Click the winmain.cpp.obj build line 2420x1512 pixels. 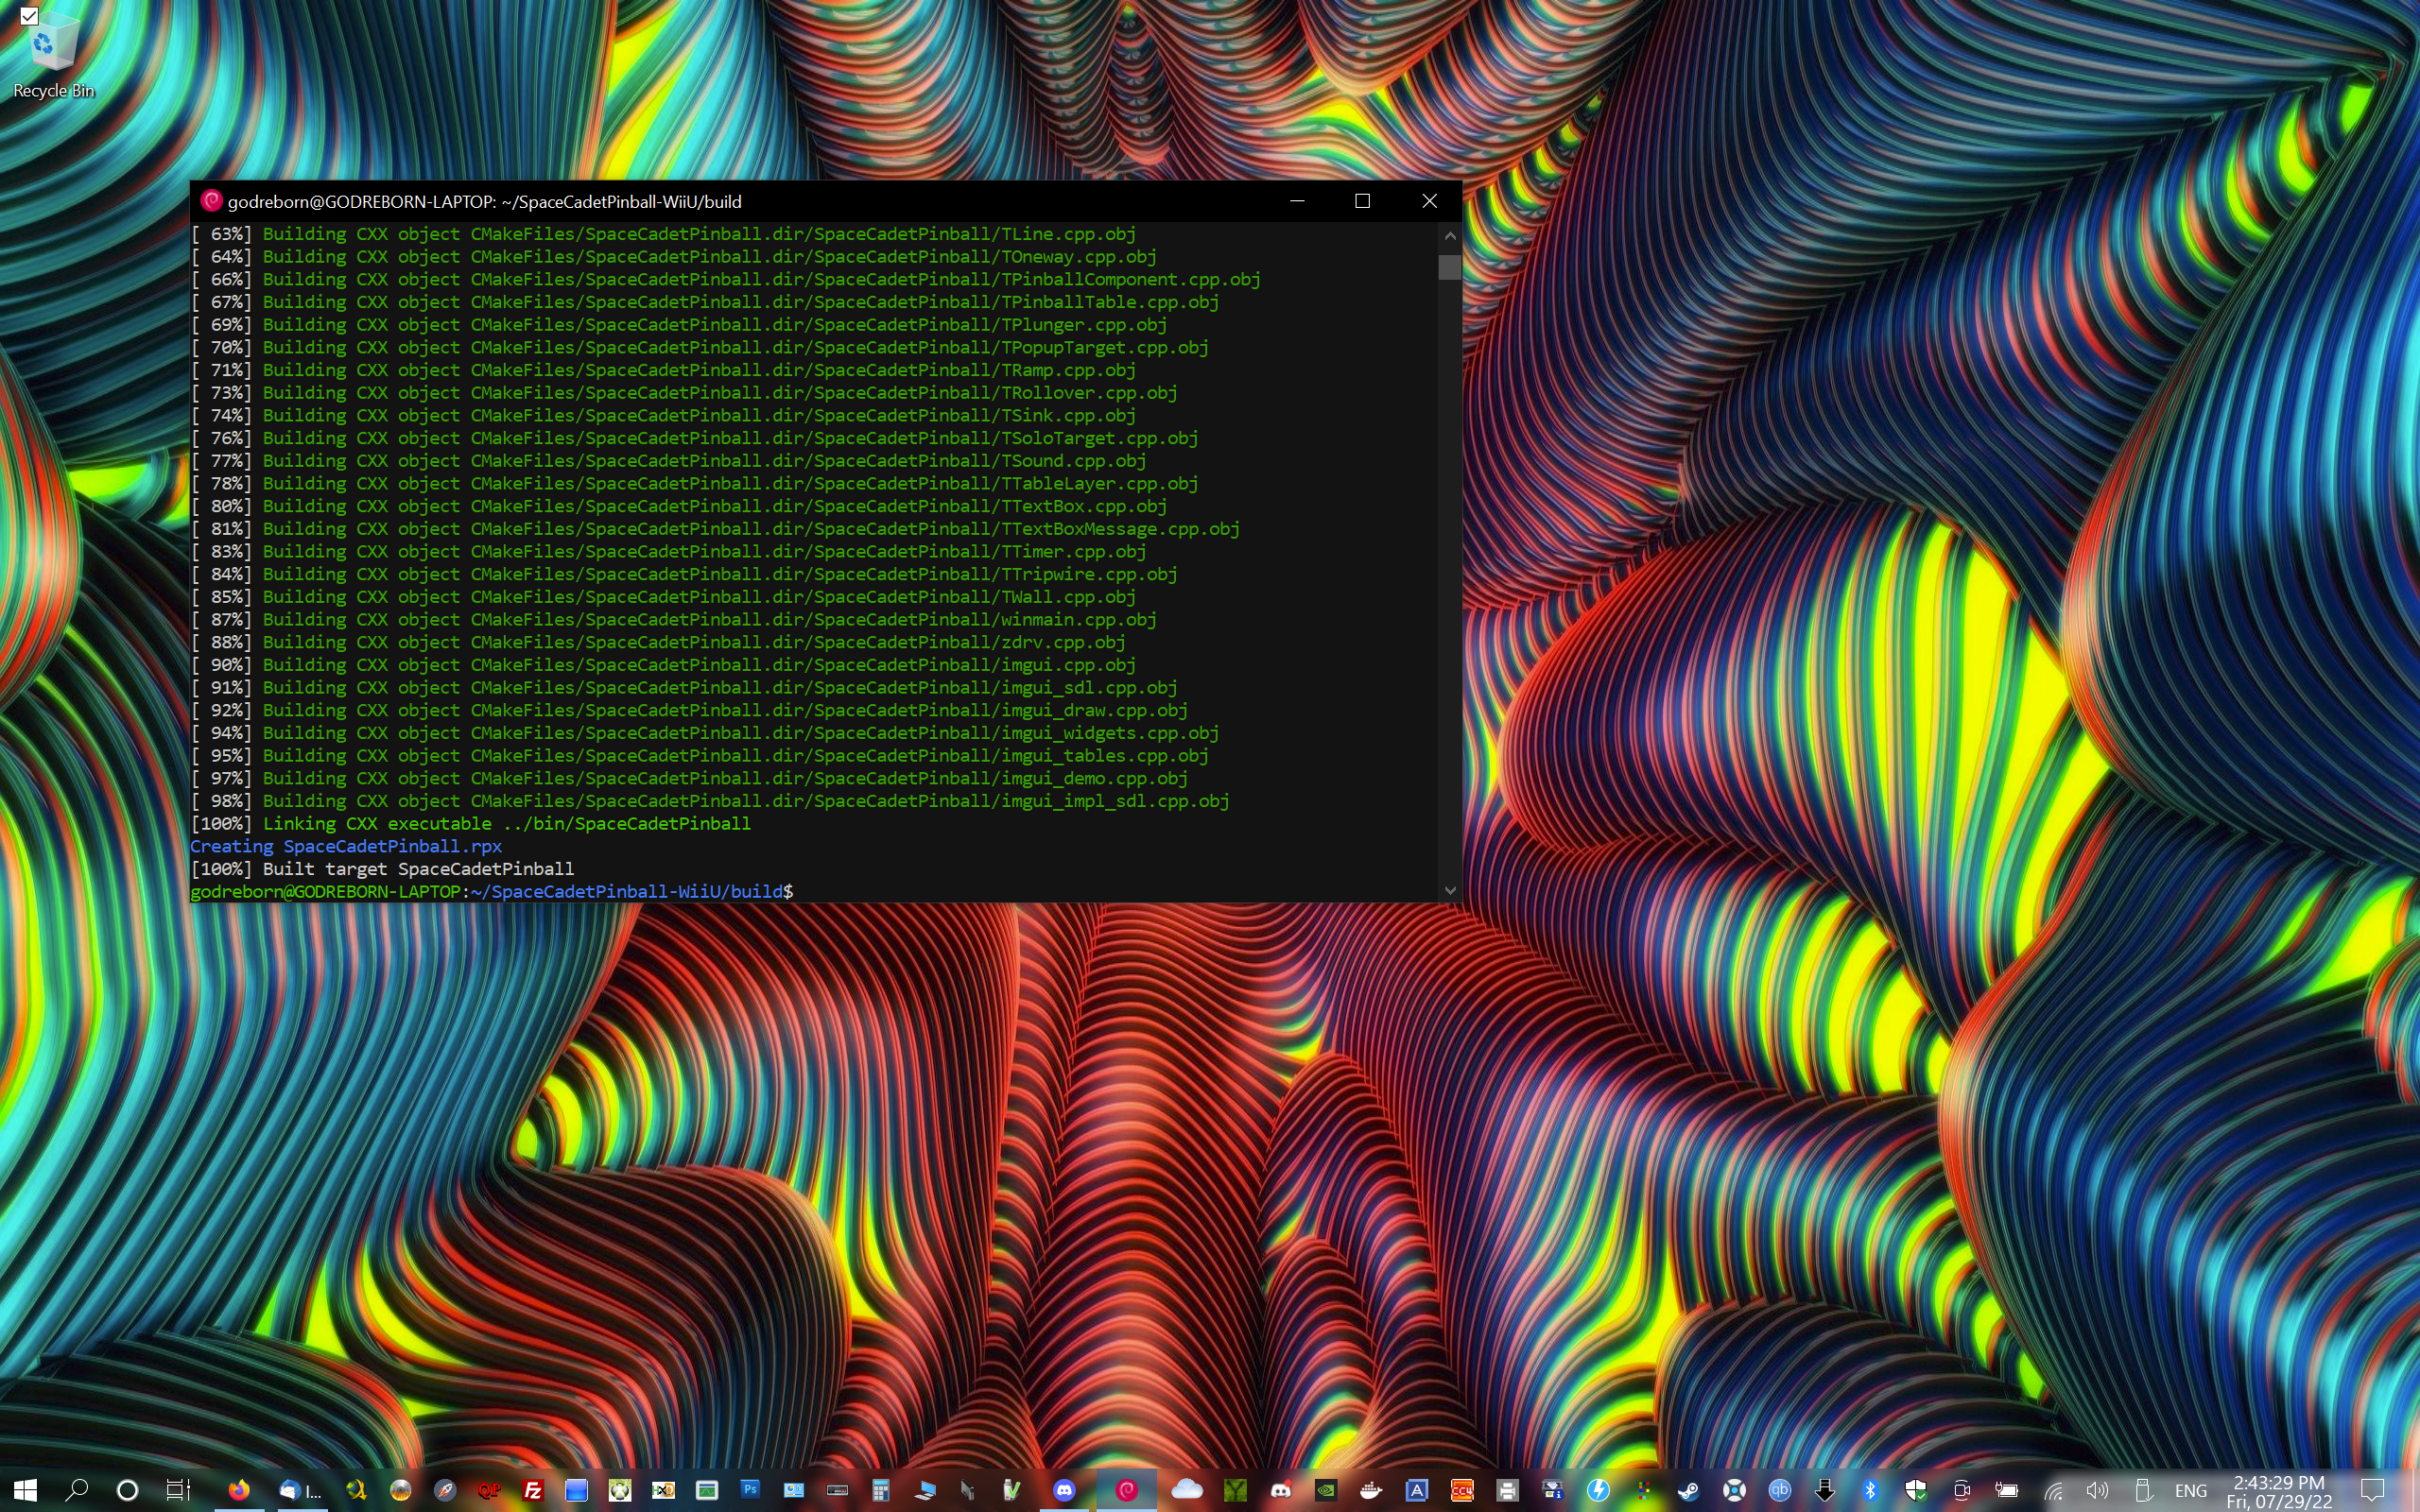(x=673, y=620)
